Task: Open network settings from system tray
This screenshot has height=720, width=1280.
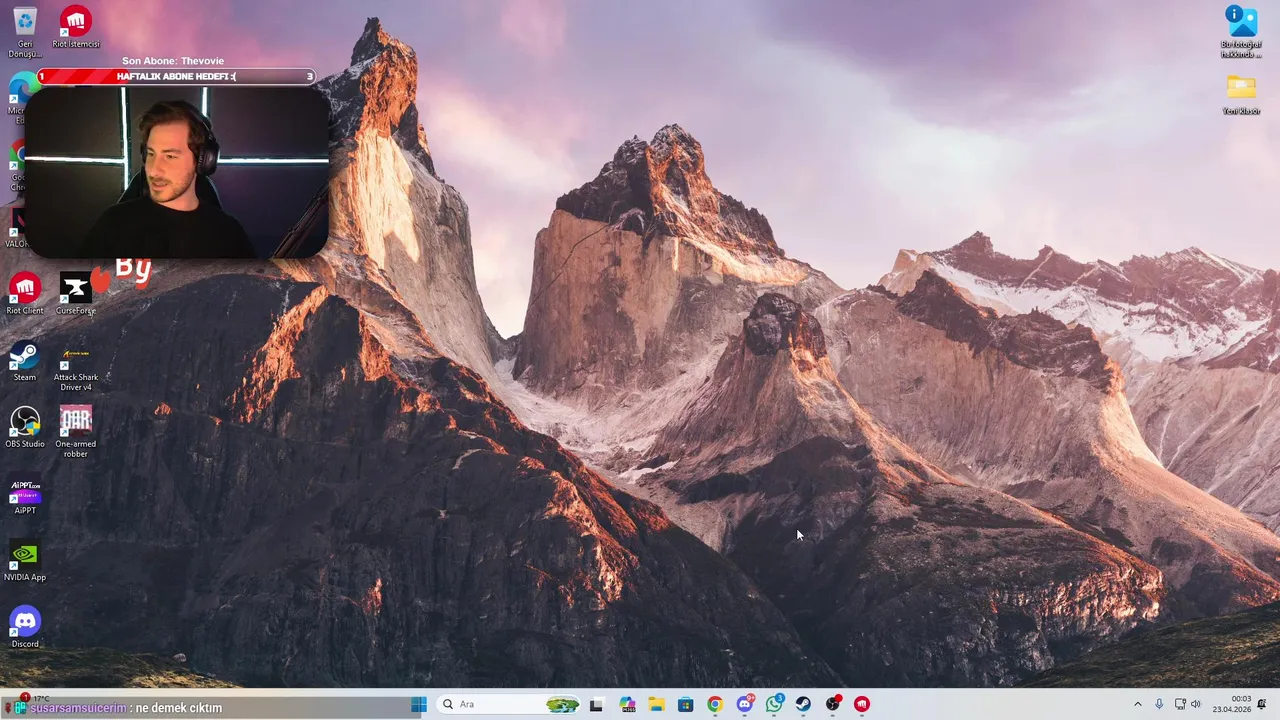Action: click(1180, 704)
